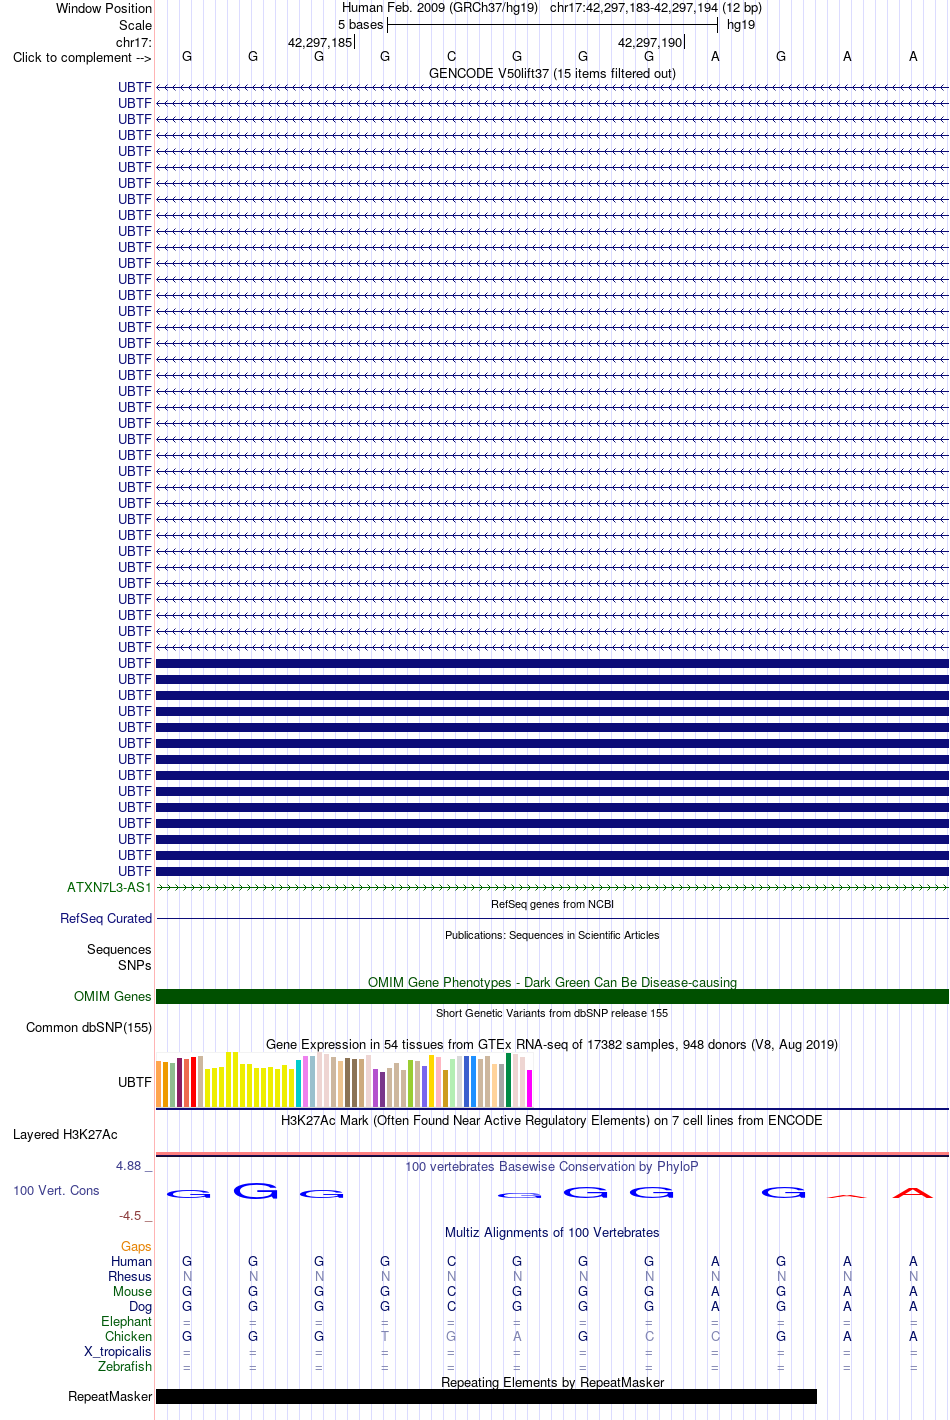Screen dimensions: 950x1420
Task: Open the H3K27Ac Mark track title
Action: pyautogui.click(x=552, y=1120)
